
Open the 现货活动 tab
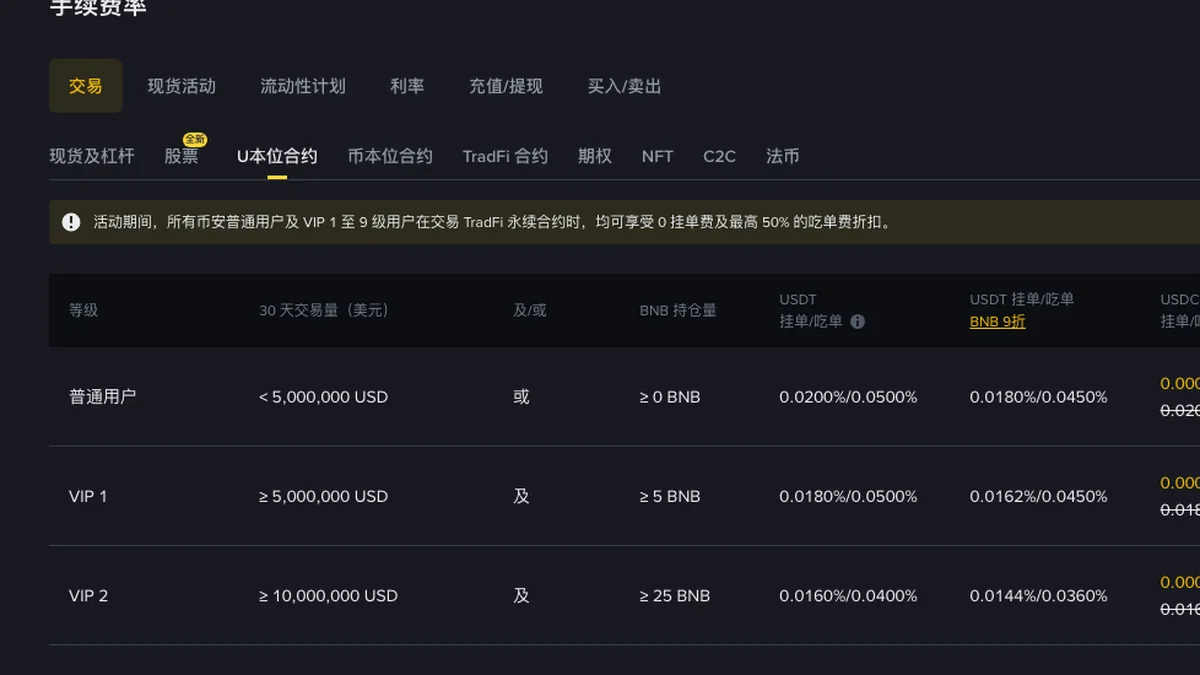(x=182, y=86)
